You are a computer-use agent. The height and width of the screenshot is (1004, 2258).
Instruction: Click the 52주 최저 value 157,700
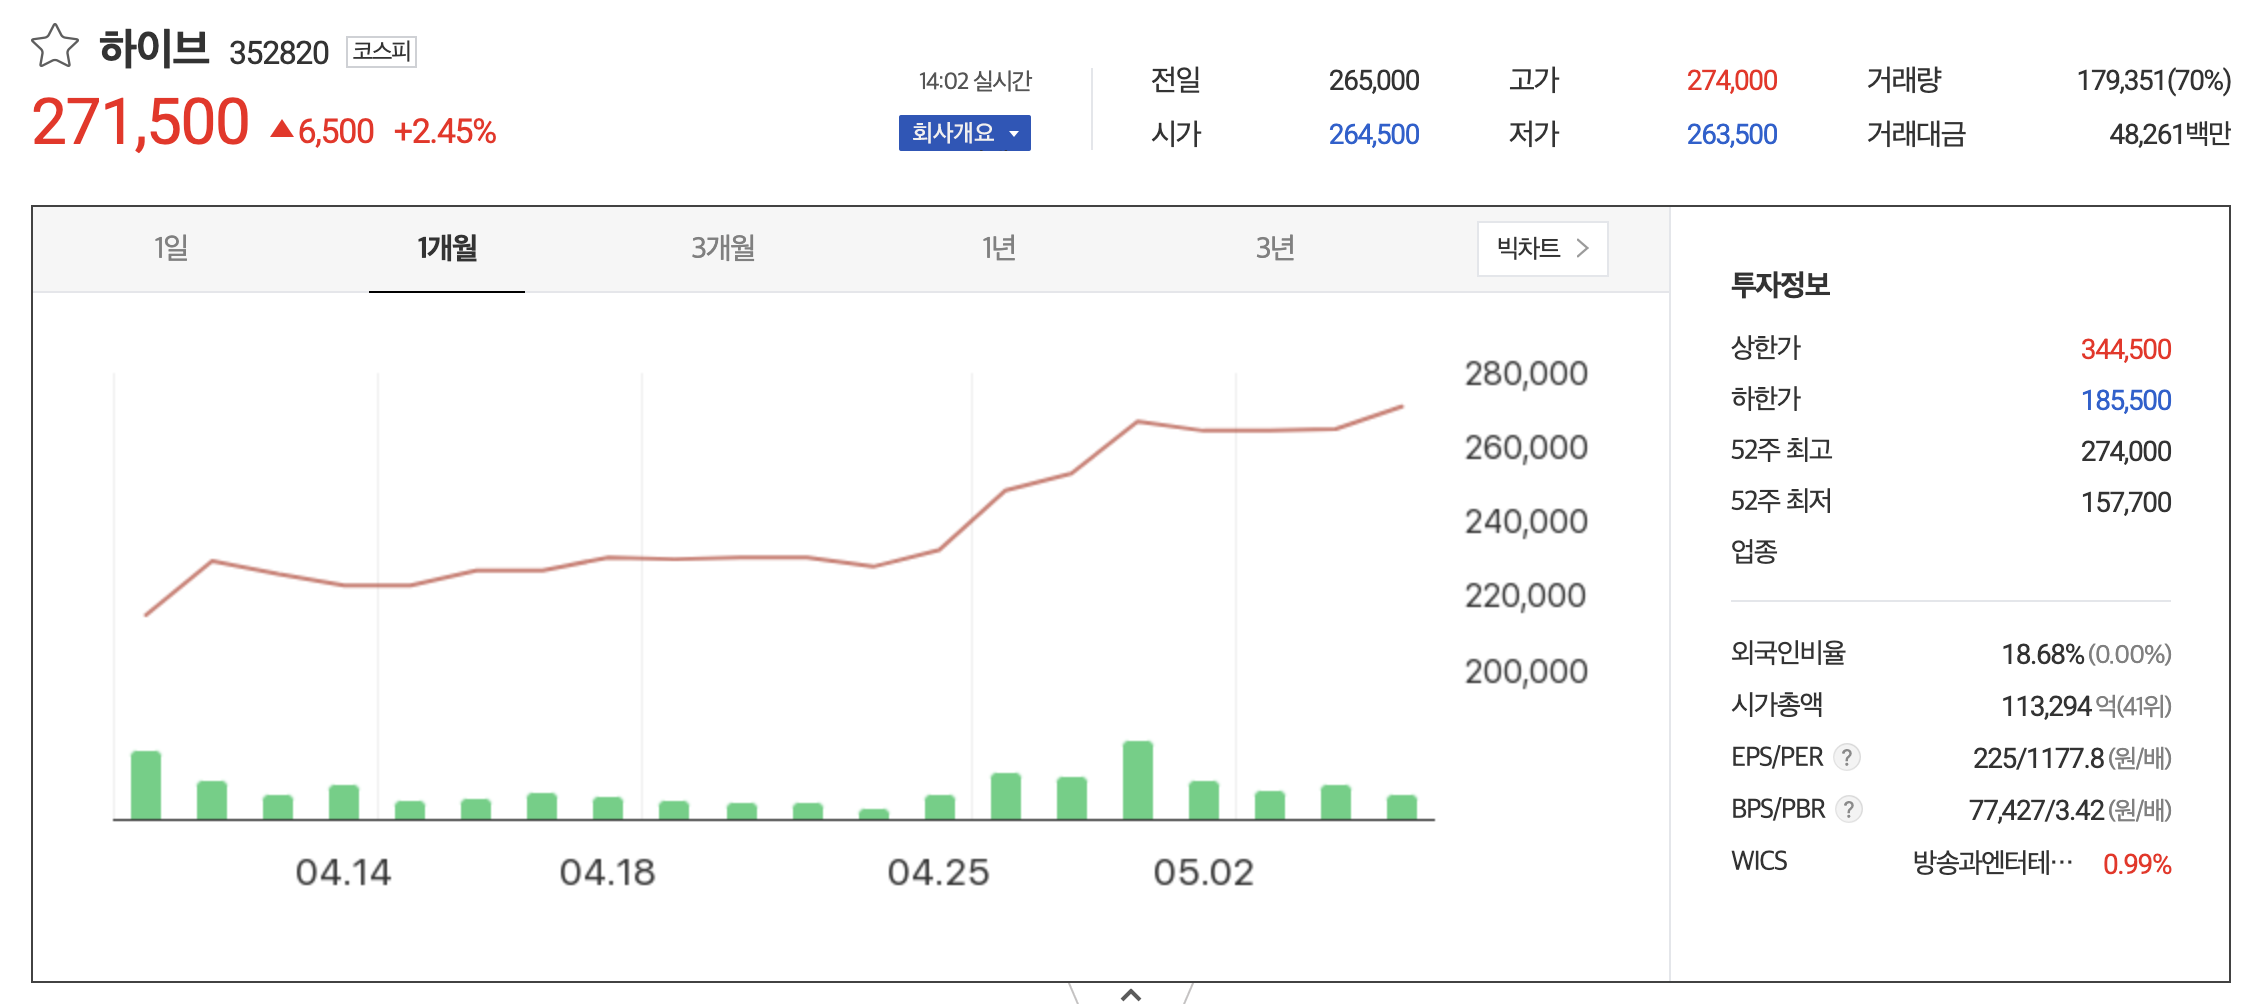click(x=2126, y=503)
